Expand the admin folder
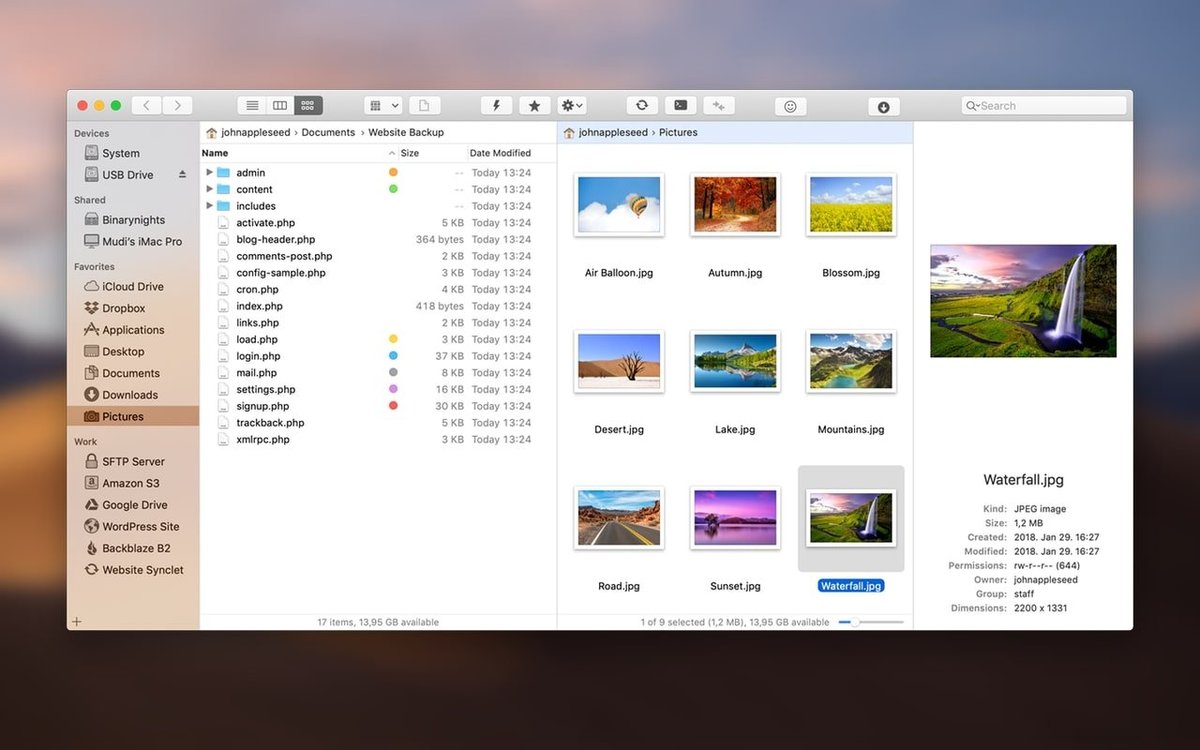1200x750 pixels. point(209,173)
